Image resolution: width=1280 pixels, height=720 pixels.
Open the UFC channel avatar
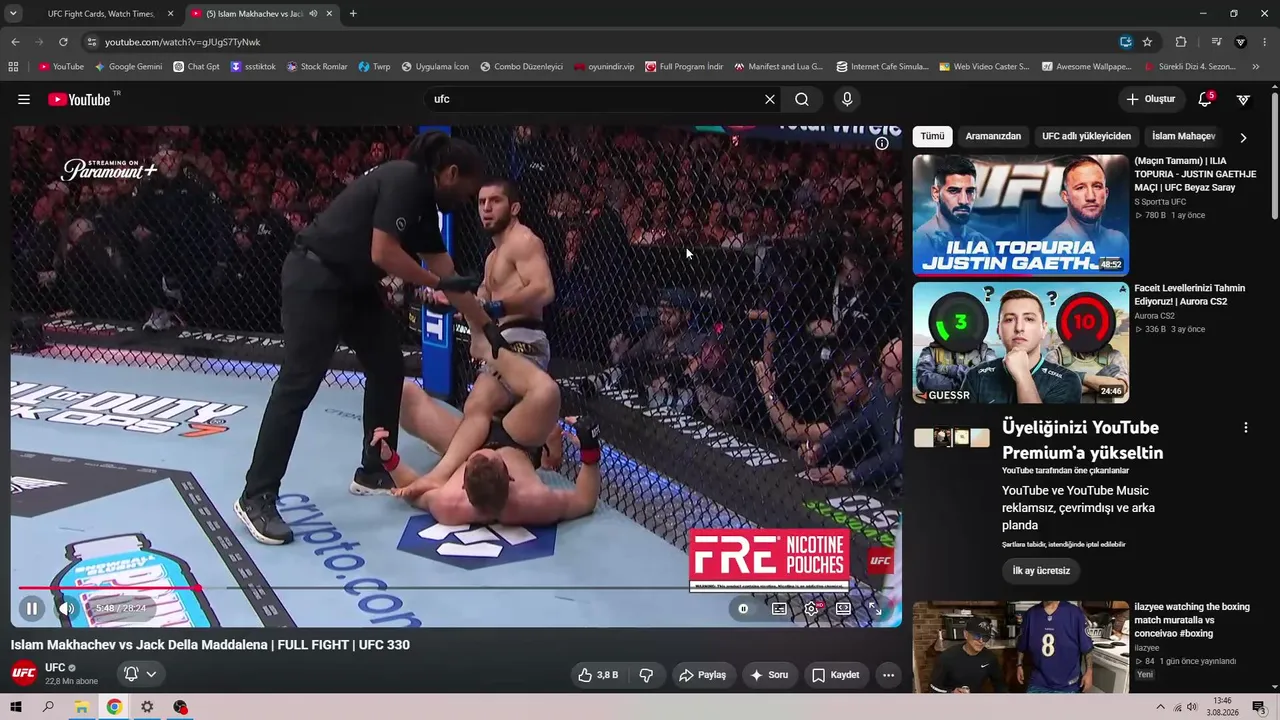point(24,673)
